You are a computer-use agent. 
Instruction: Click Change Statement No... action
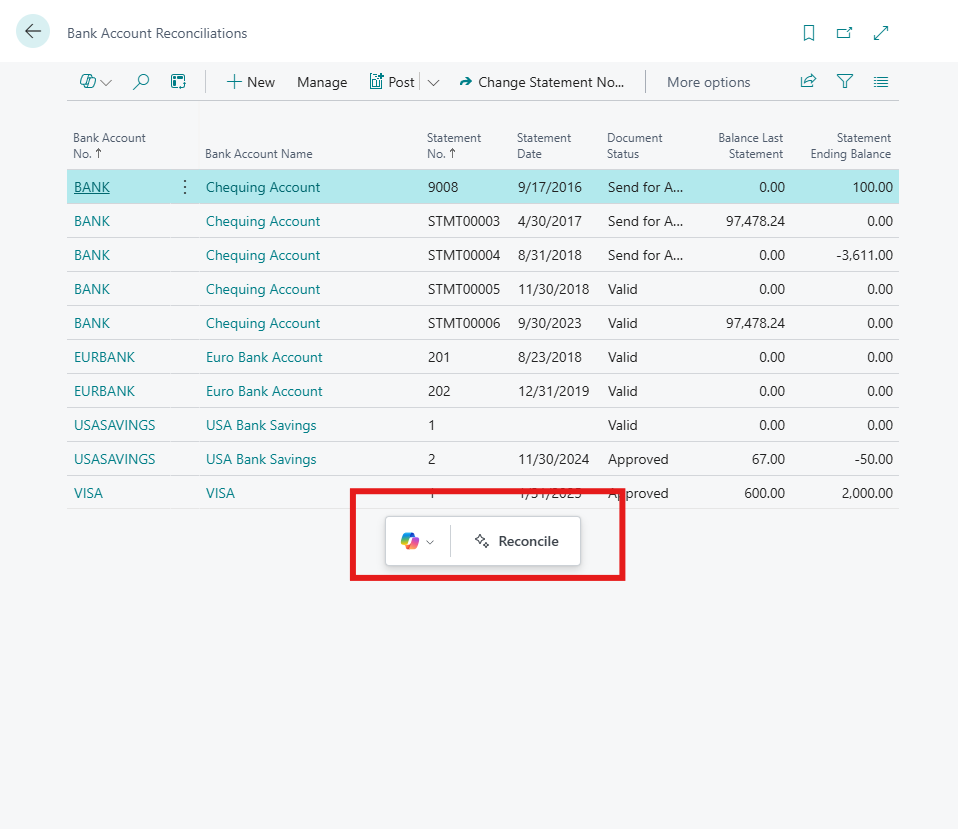point(541,82)
